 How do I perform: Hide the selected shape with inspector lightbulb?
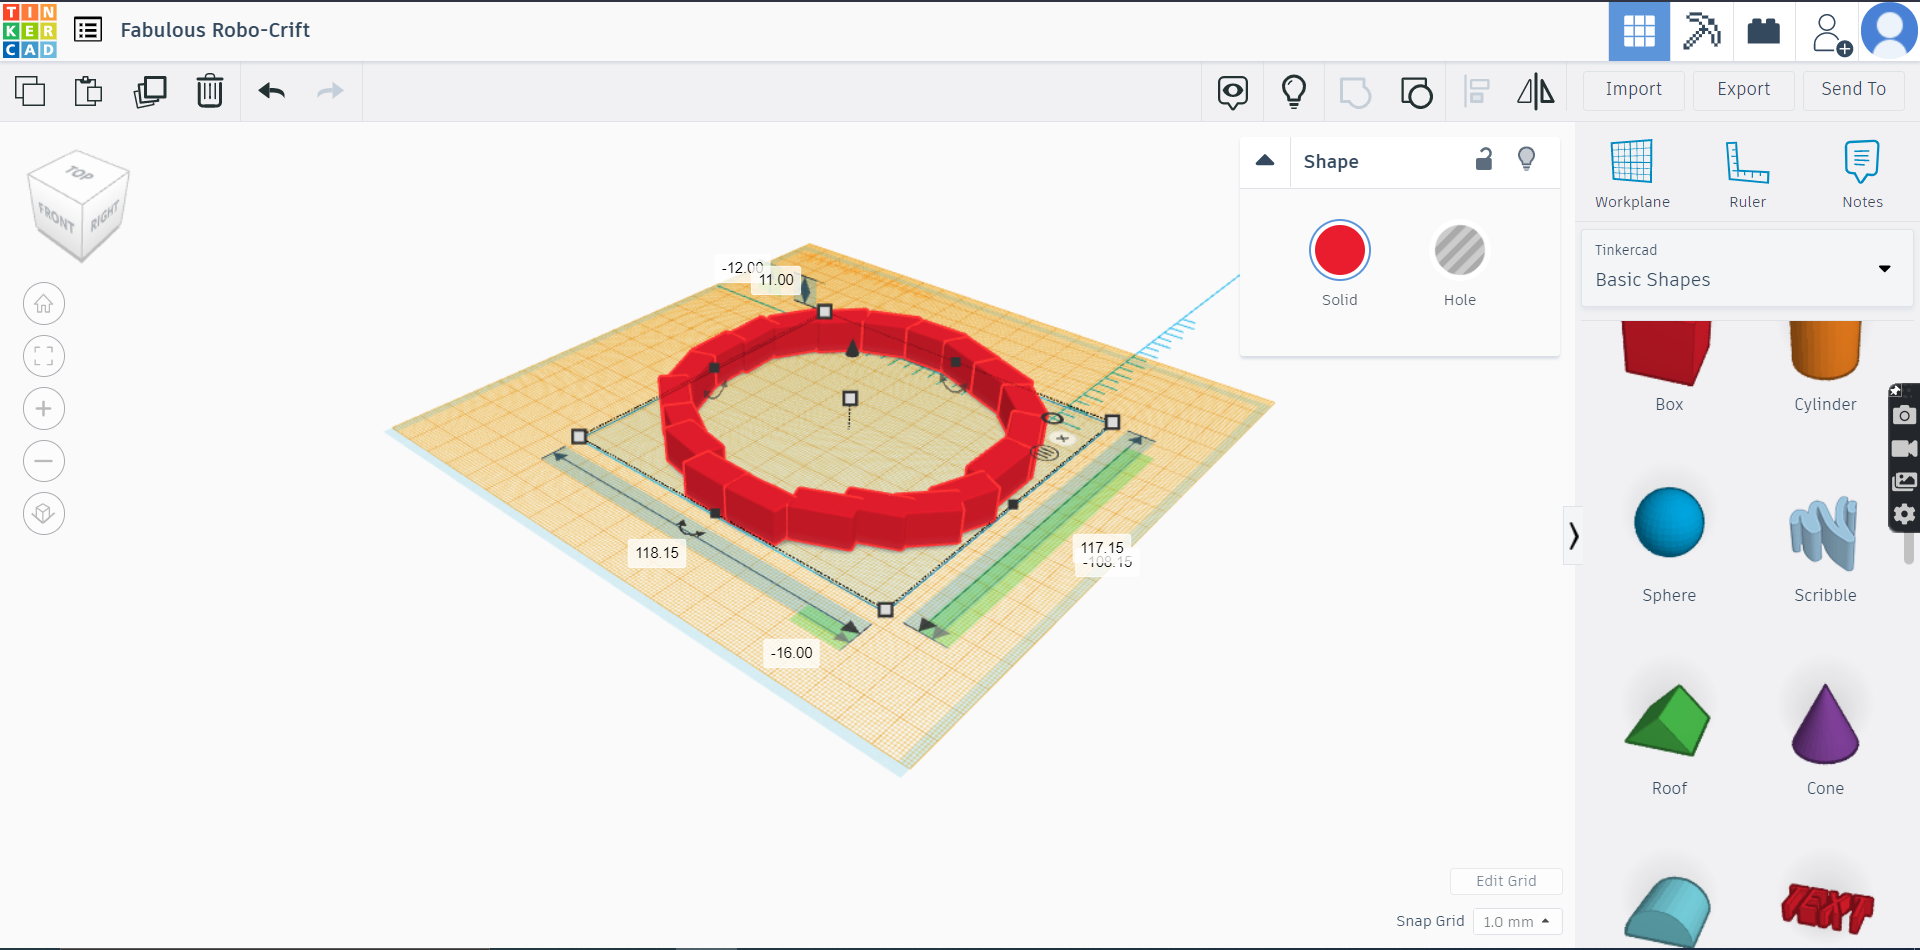pos(1526,159)
